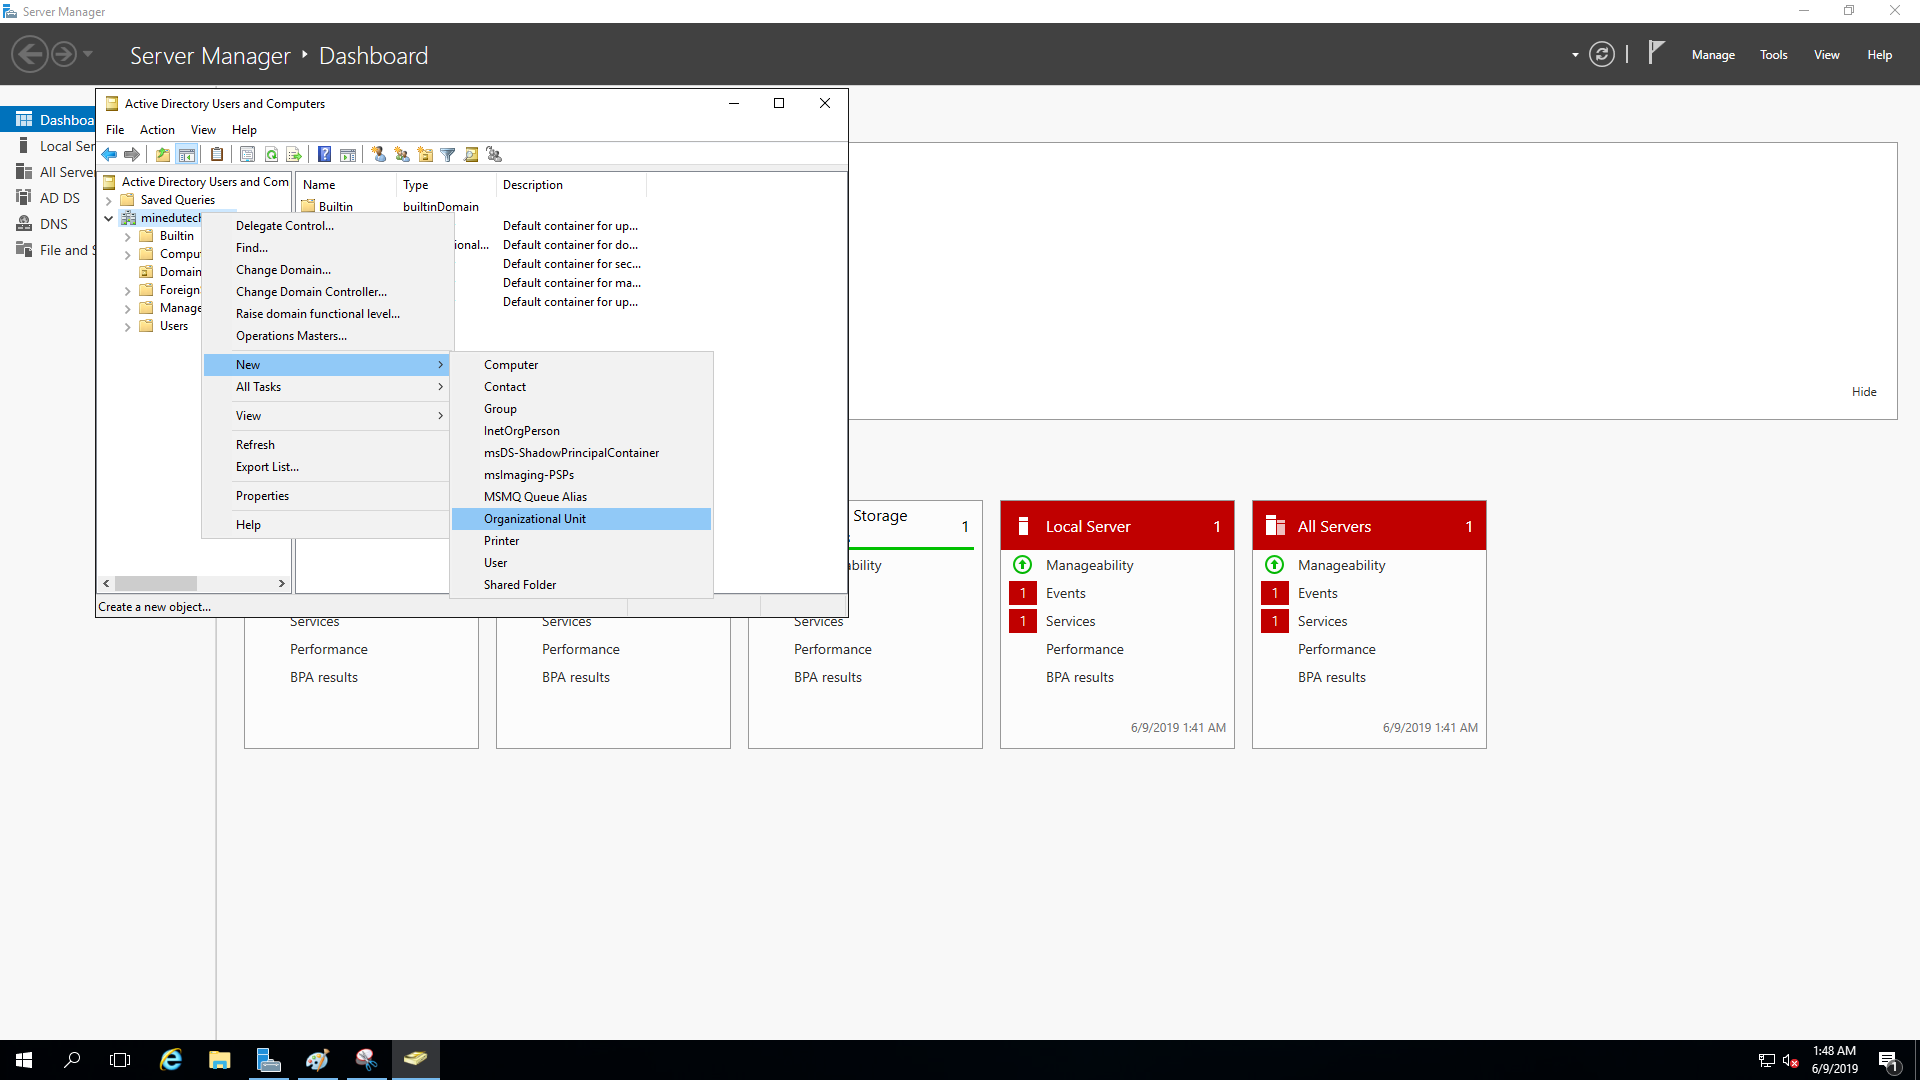
Task: Expand the Saved Queries tree node
Action: [108, 200]
